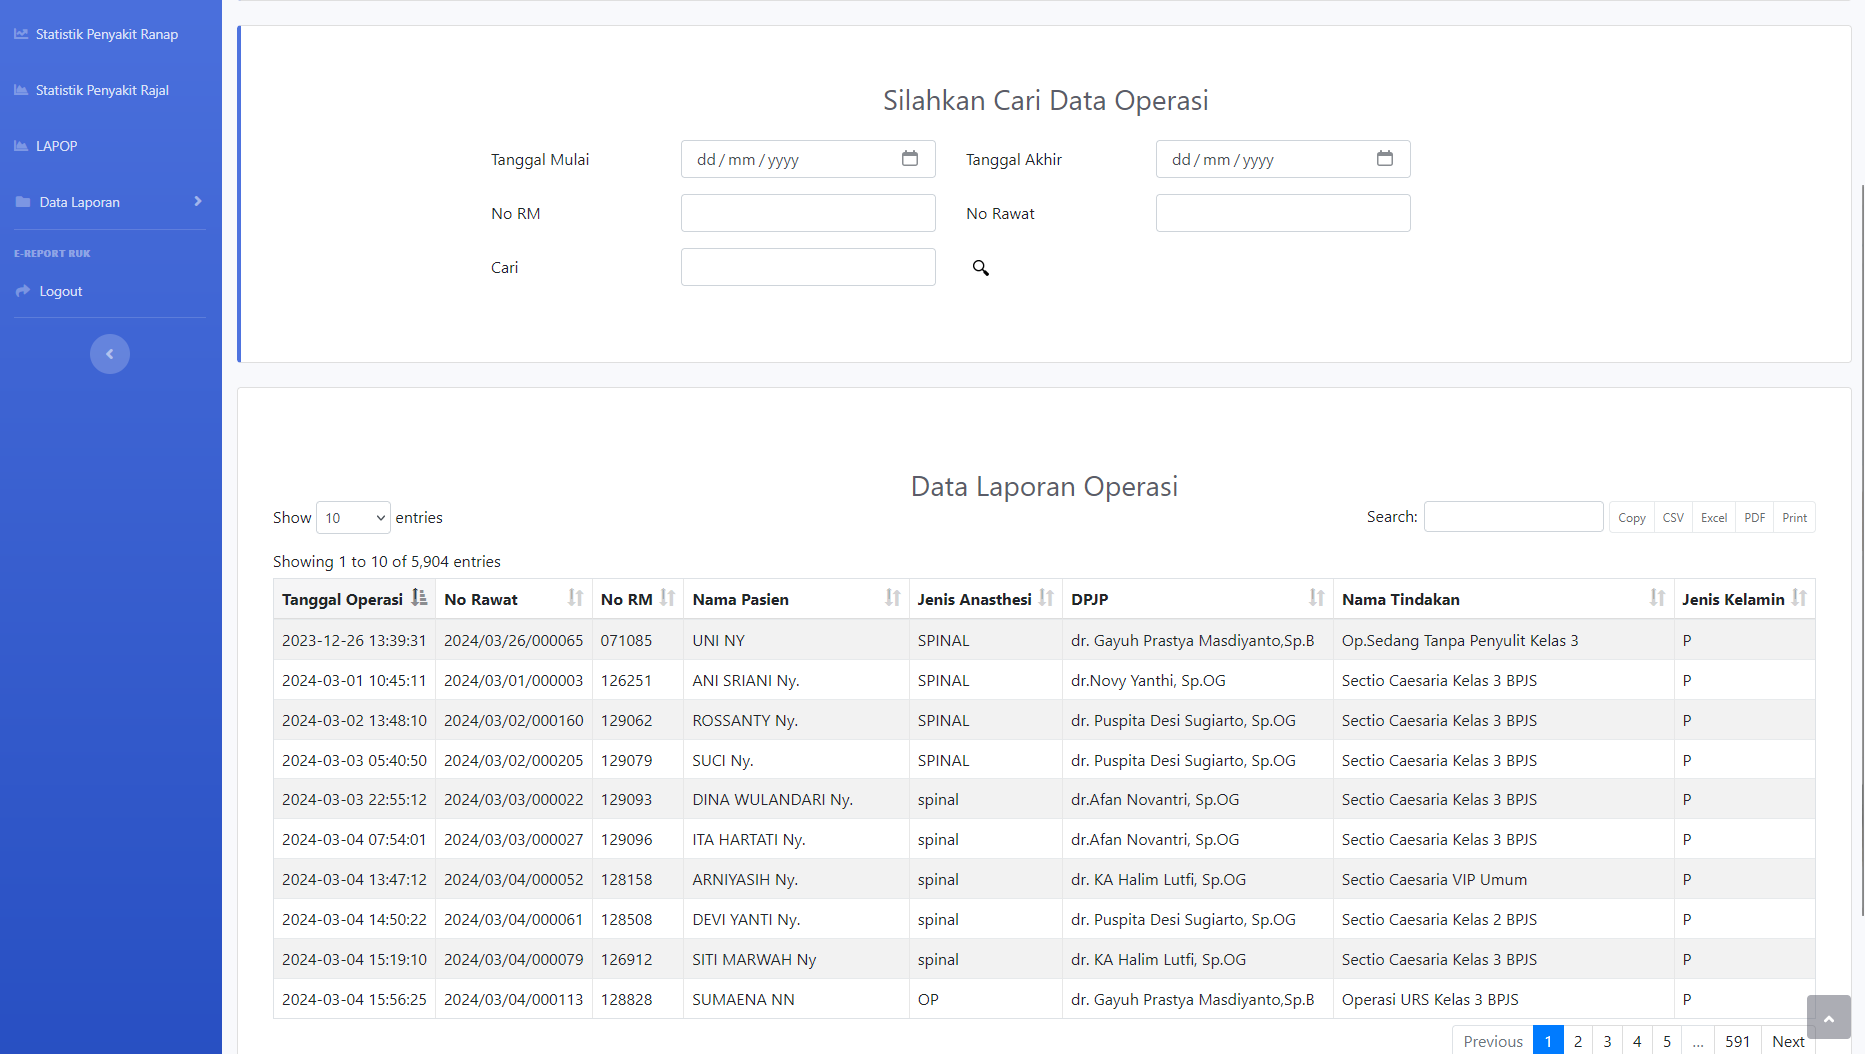The image size is (1865, 1054).
Task: Sort by DPJP column sort icon
Action: point(1316,598)
